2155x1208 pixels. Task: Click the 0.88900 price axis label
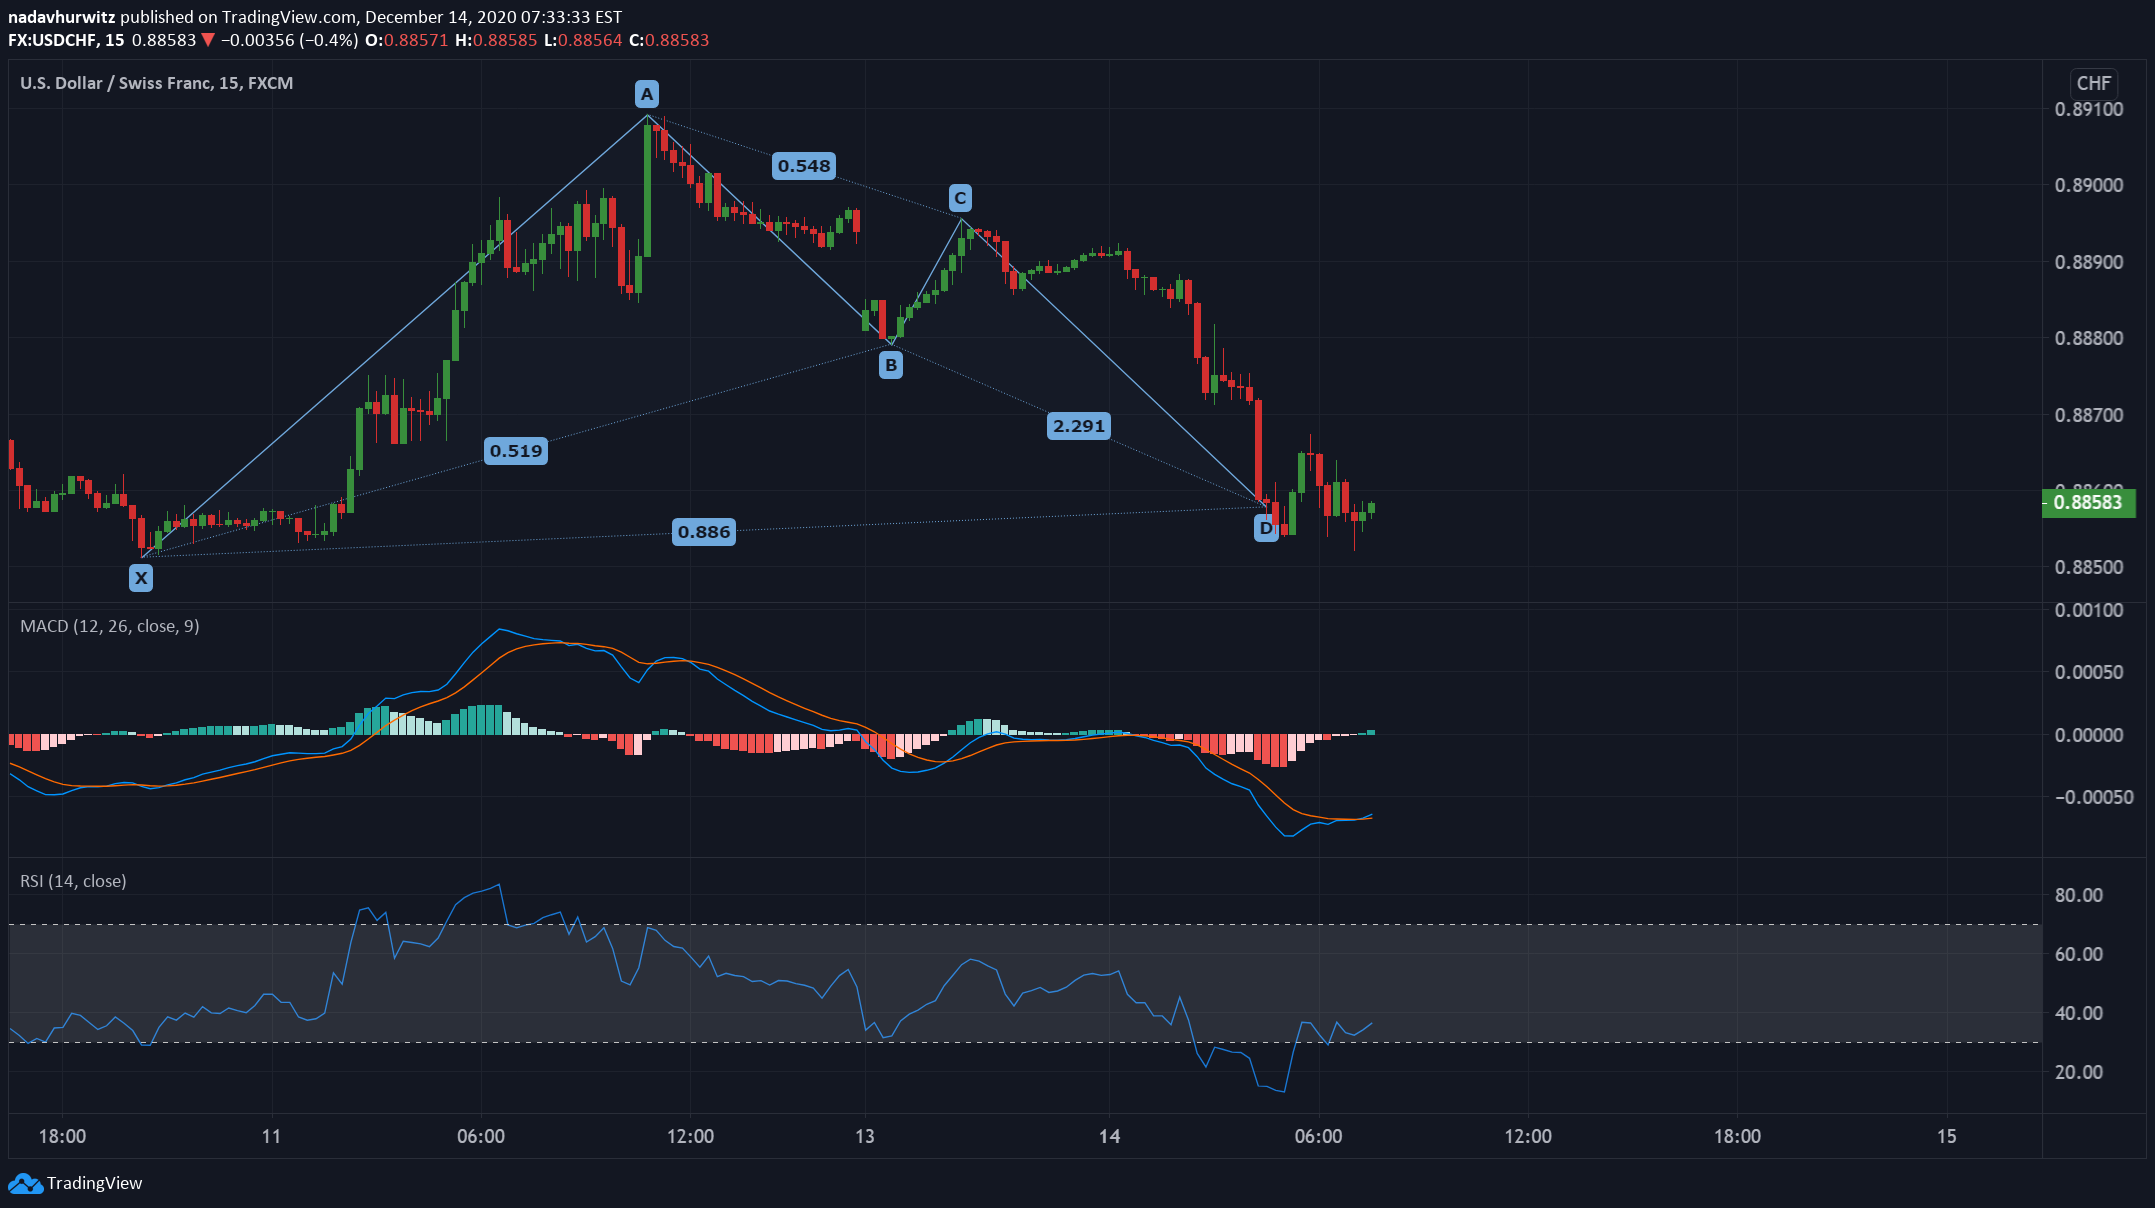pyautogui.click(x=2089, y=262)
